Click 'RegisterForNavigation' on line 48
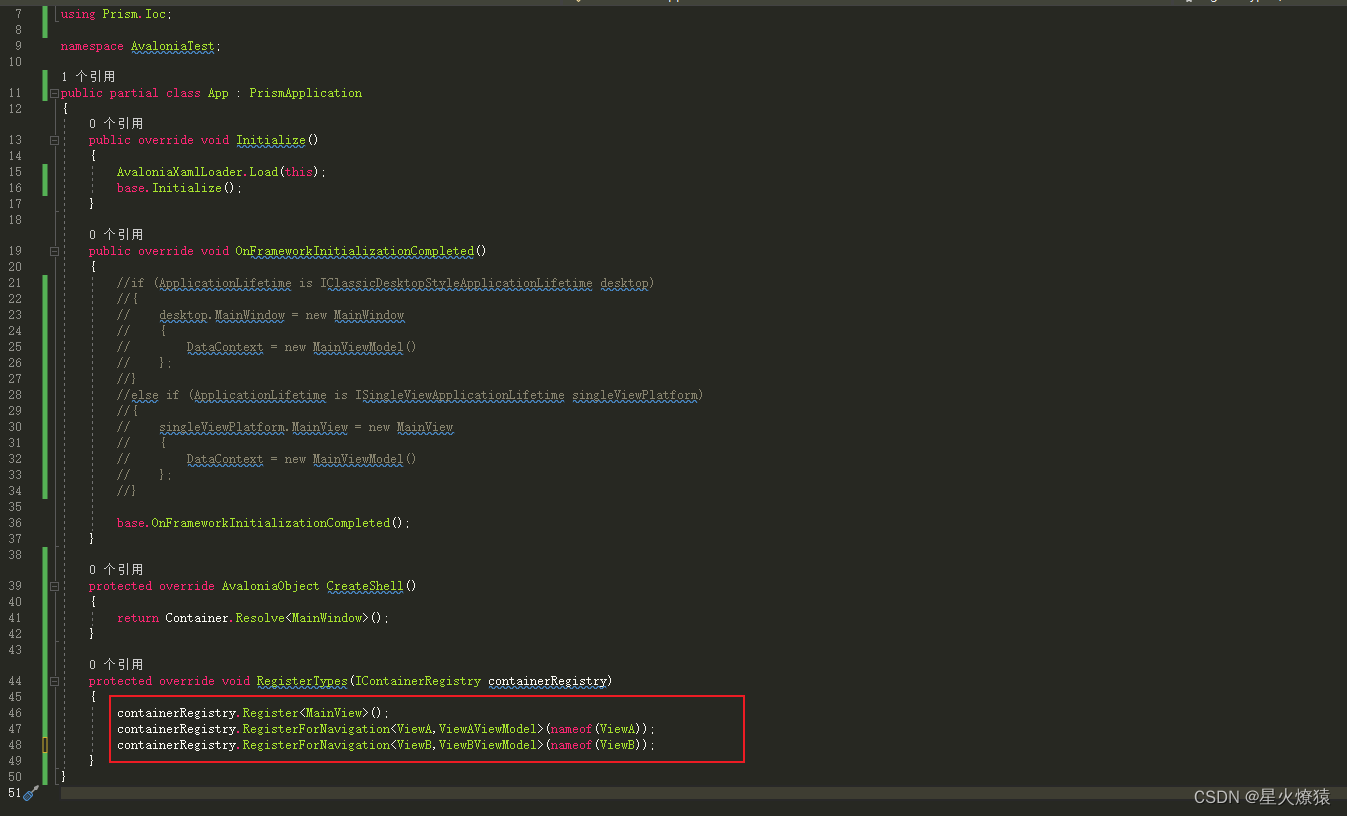The width and height of the screenshot is (1347, 816). (316, 745)
